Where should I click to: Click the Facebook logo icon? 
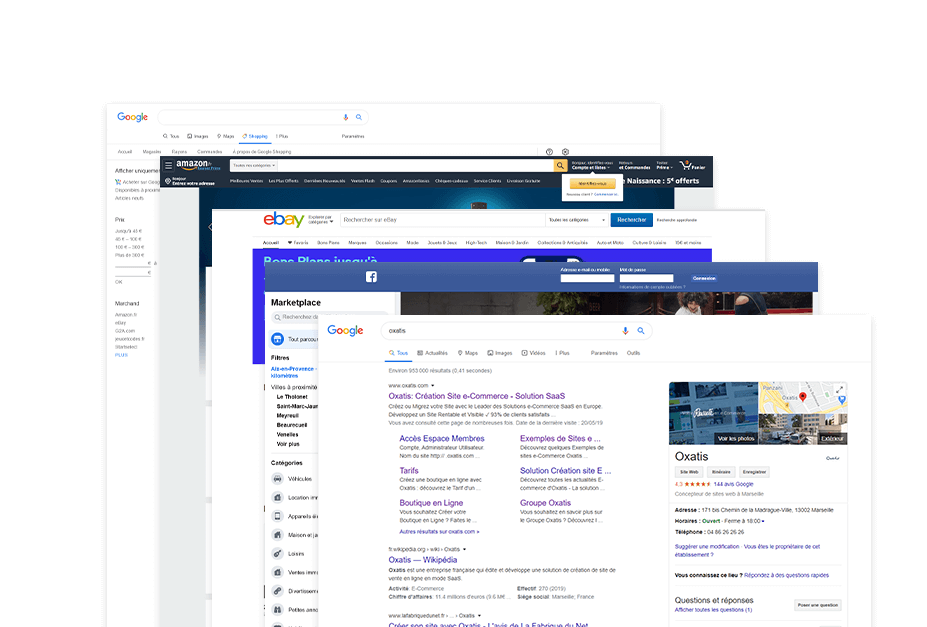(x=371, y=277)
